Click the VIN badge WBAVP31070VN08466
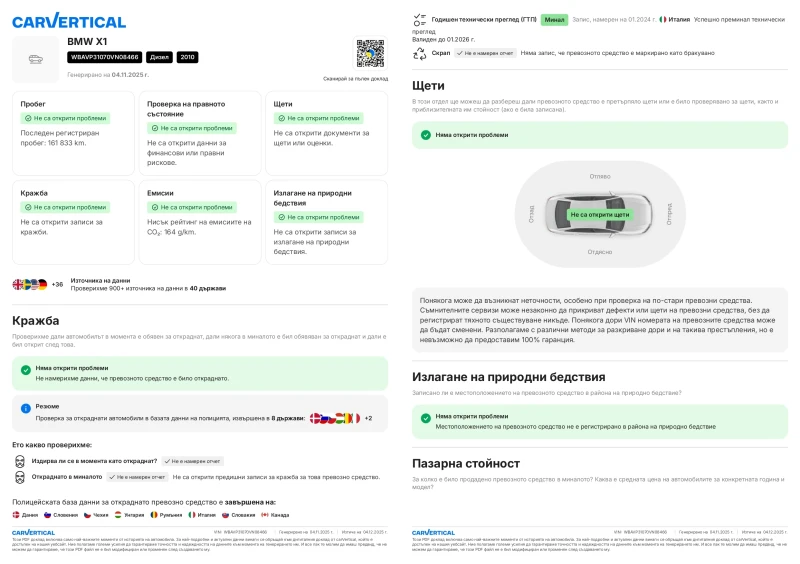800x564 pixels. (x=104, y=57)
